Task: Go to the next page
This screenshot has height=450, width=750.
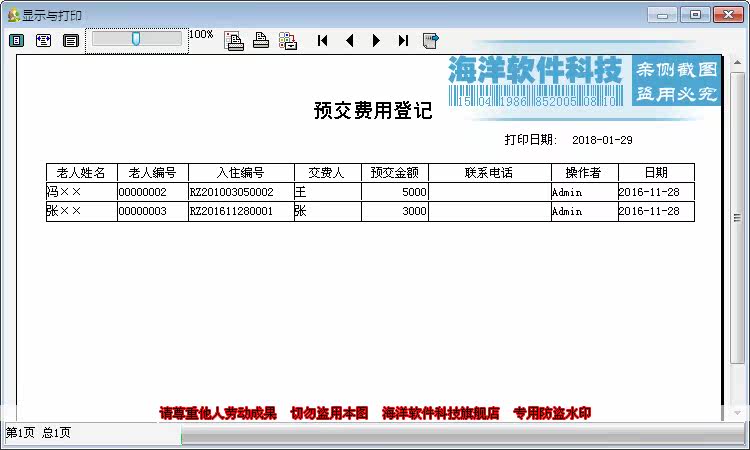Action: pyautogui.click(x=376, y=41)
